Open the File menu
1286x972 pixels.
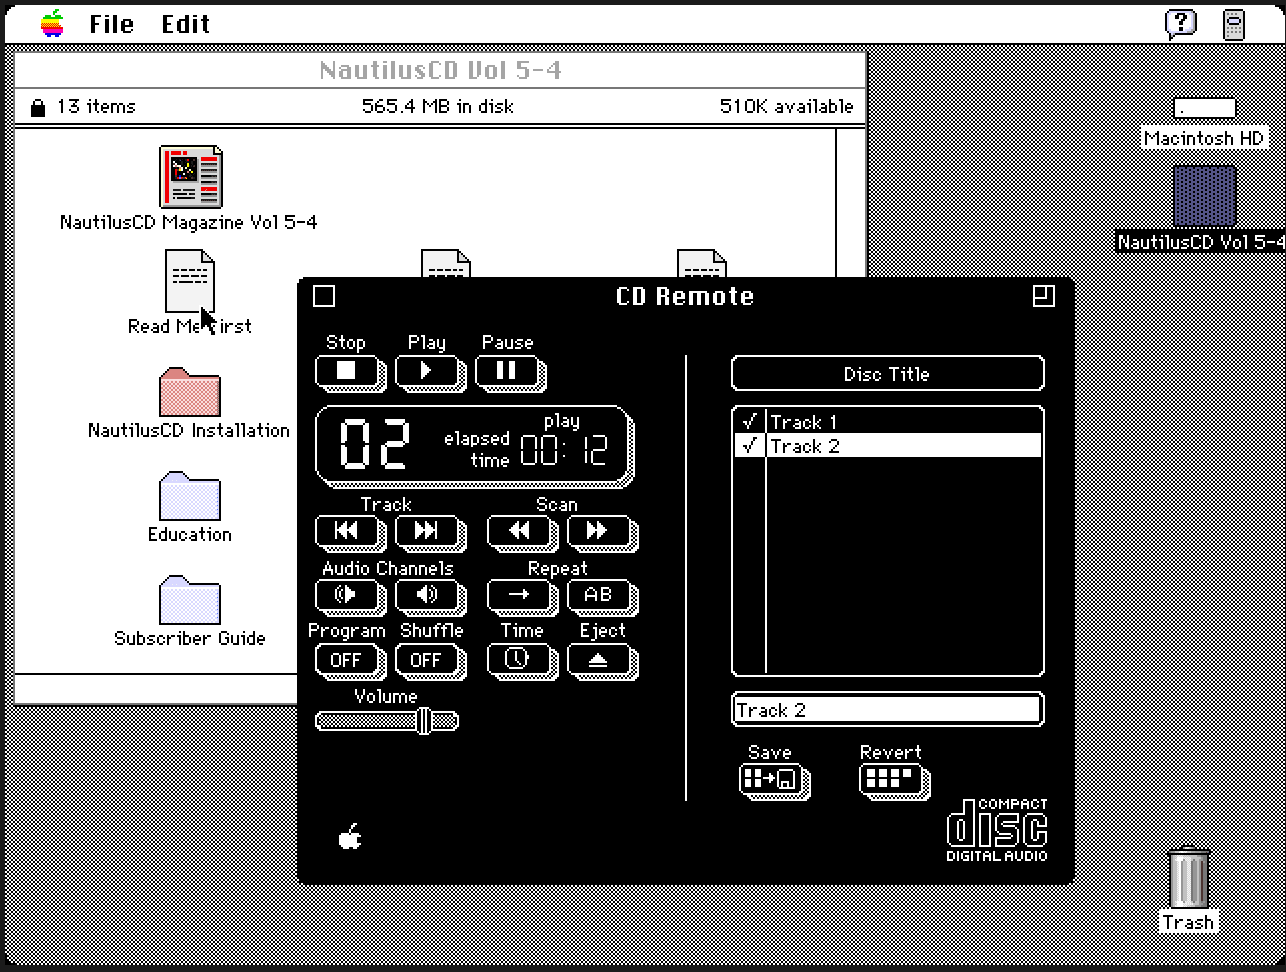click(x=111, y=24)
